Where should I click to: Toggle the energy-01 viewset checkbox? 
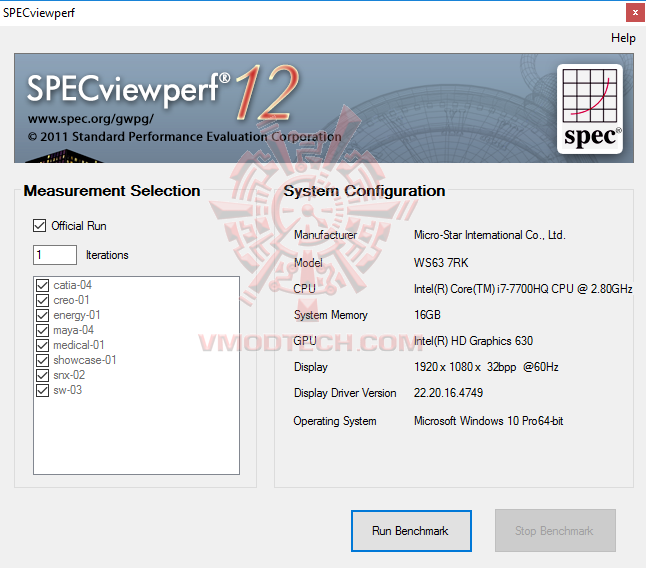point(42,315)
